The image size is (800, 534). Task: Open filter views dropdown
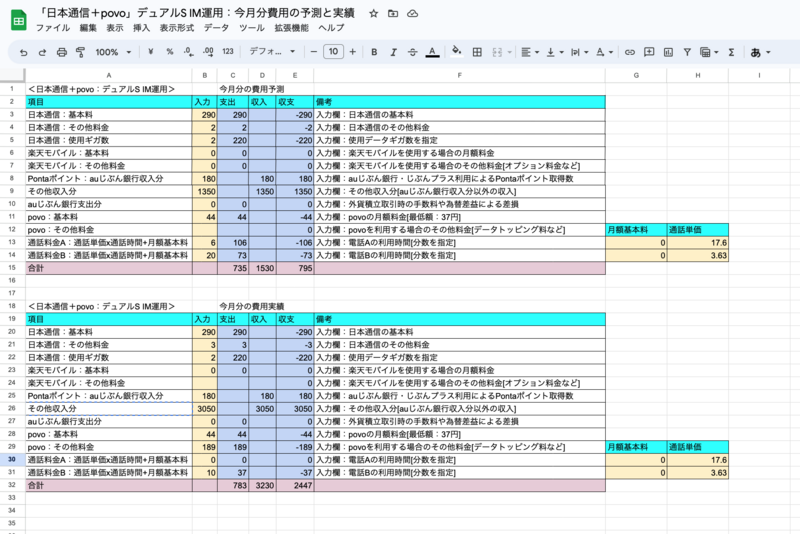pyautogui.click(x=709, y=52)
